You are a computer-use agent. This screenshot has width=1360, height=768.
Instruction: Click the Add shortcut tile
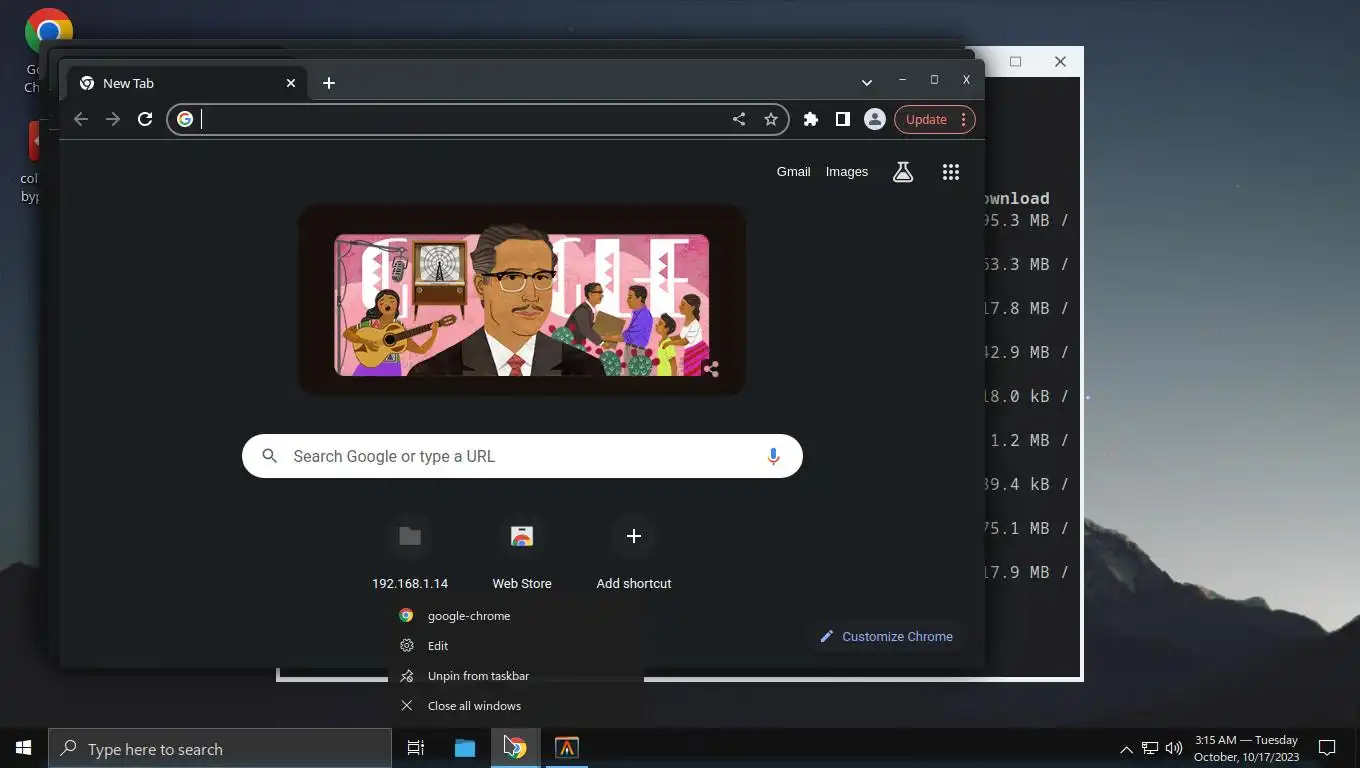point(634,553)
